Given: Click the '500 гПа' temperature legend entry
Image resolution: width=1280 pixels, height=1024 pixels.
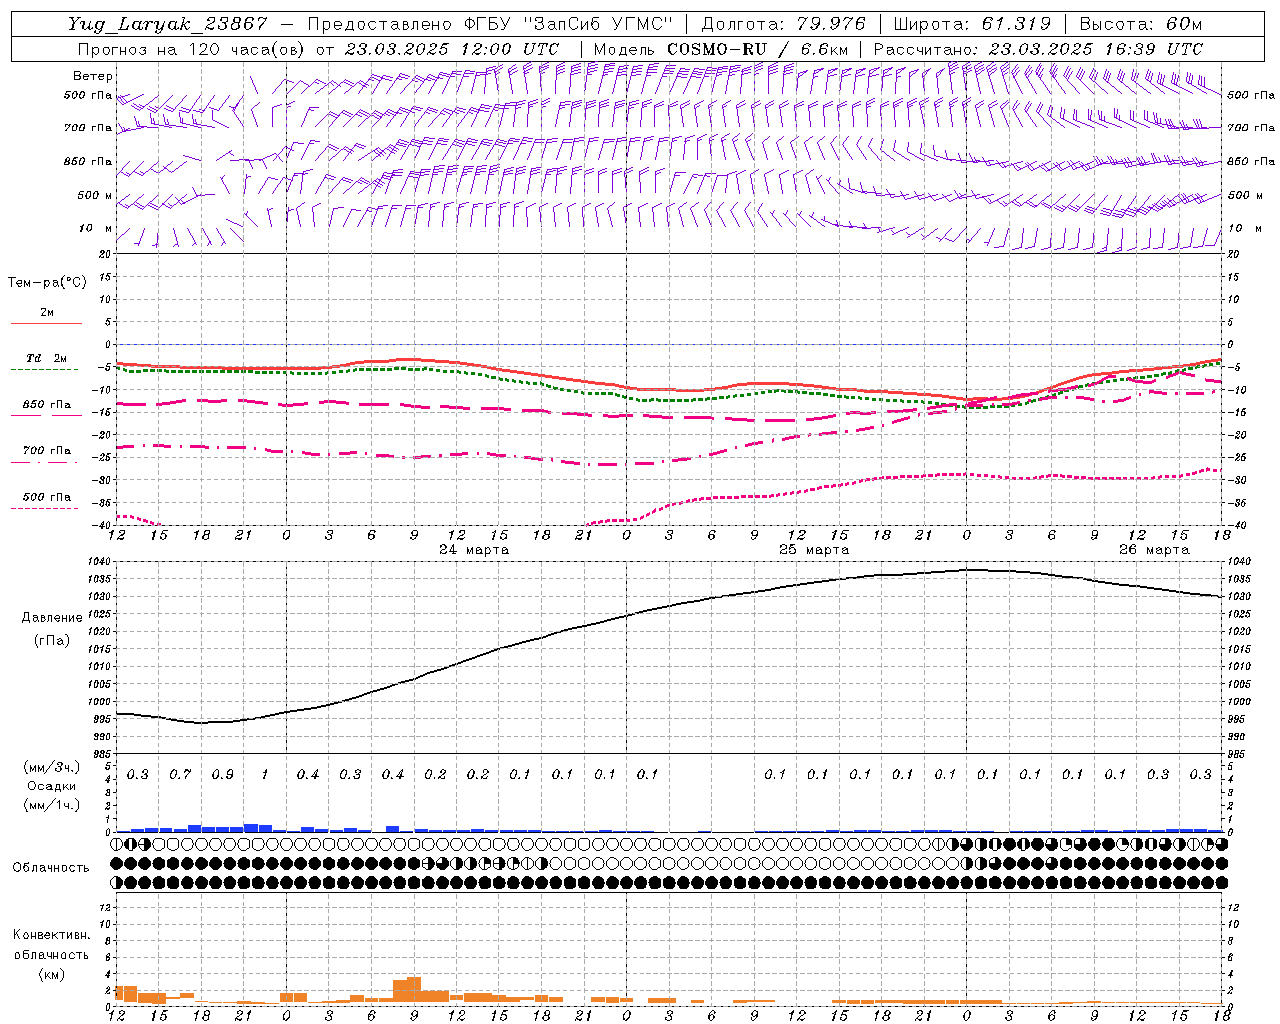Looking at the screenshot, I should [47, 497].
